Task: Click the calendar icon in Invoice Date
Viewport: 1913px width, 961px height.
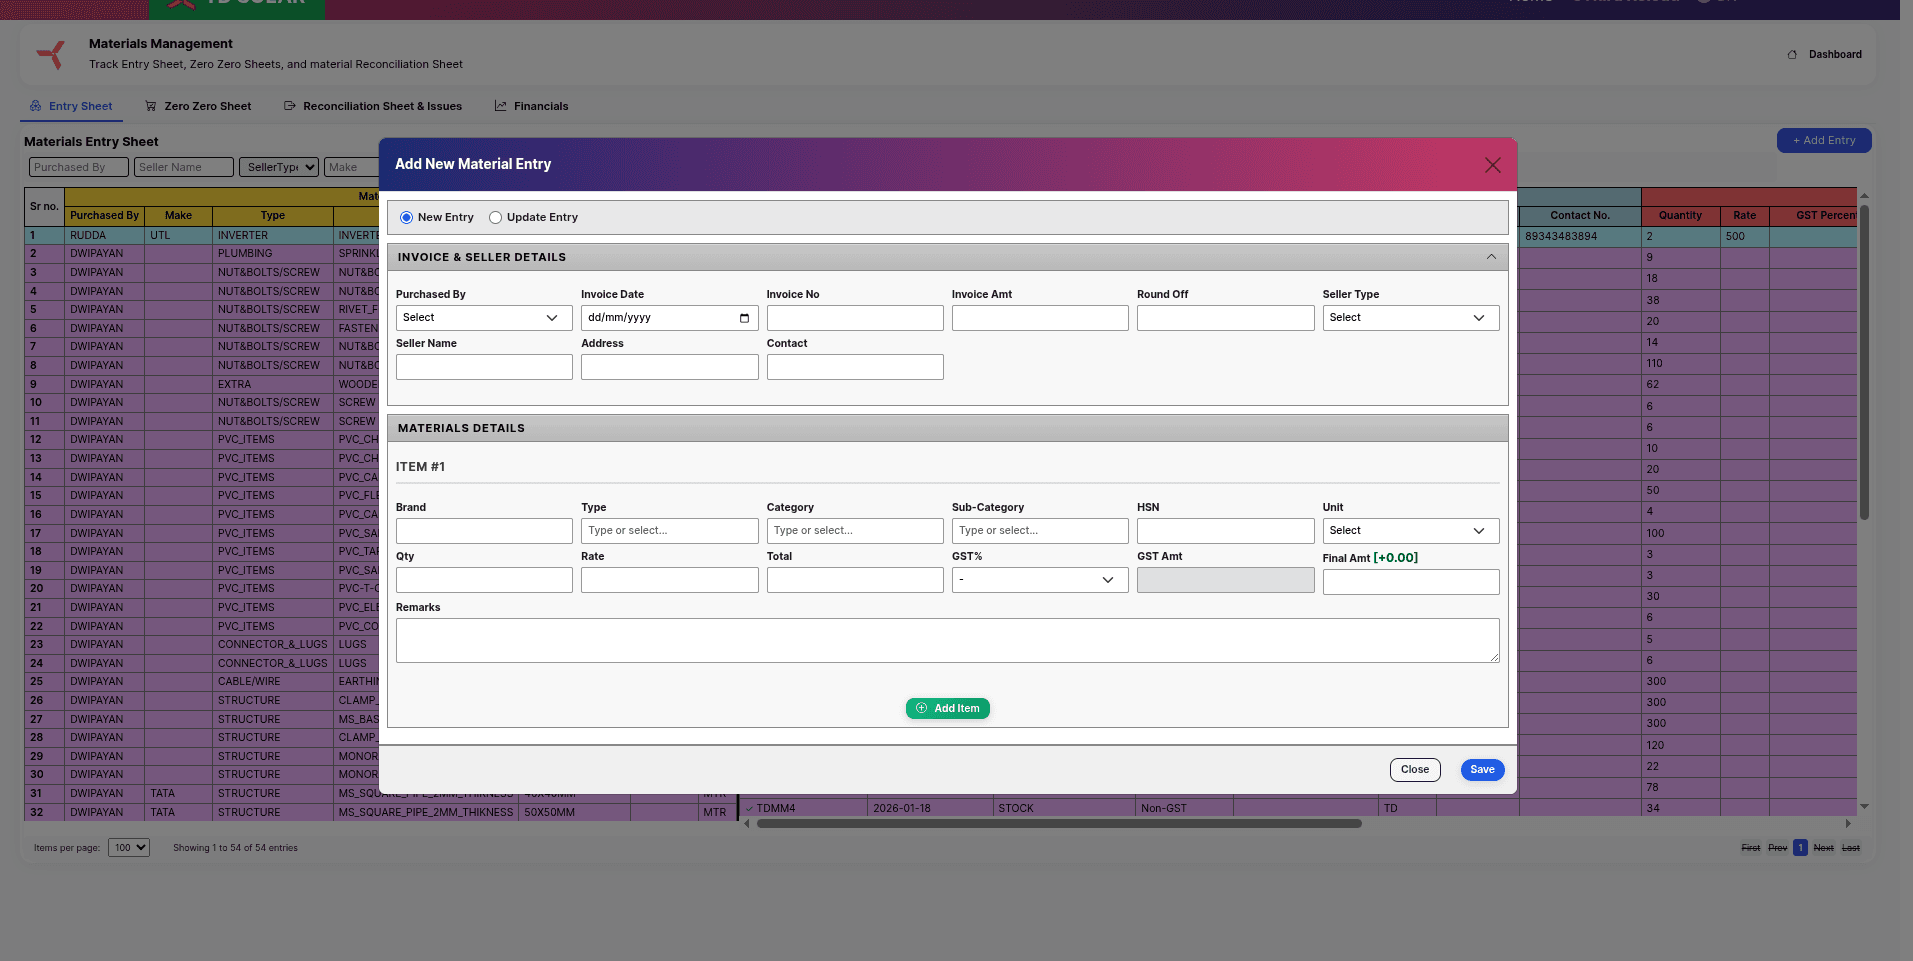Action: pyautogui.click(x=744, y=318)
